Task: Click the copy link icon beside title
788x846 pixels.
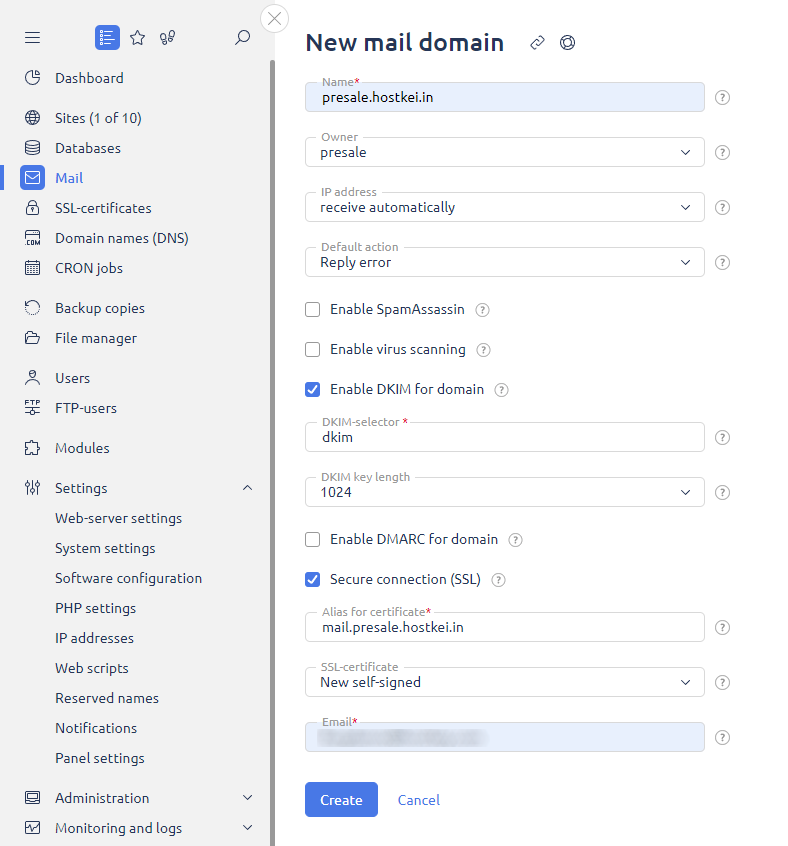Action: point(537,43)
